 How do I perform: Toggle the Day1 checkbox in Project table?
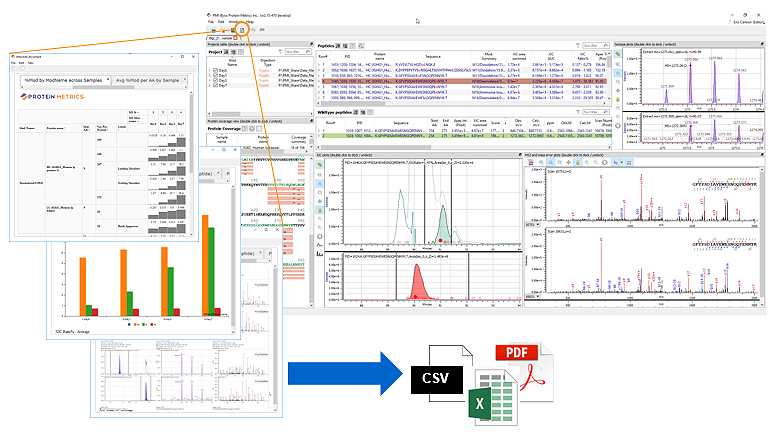click(215, 76)
